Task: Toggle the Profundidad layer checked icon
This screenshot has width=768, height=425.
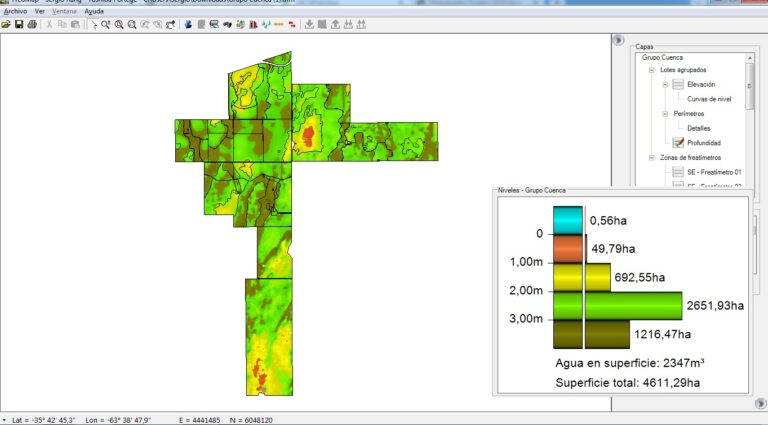Action: tap(677, 143)
